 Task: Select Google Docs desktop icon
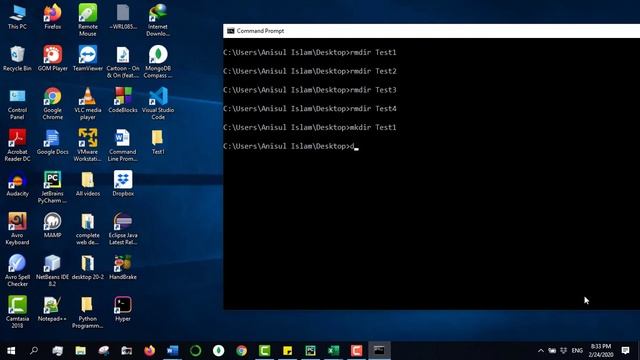53,142
